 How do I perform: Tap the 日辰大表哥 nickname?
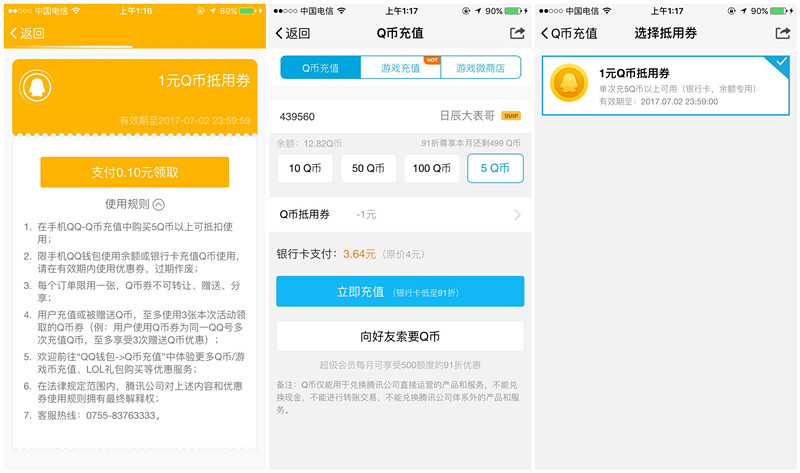point(467,116)
